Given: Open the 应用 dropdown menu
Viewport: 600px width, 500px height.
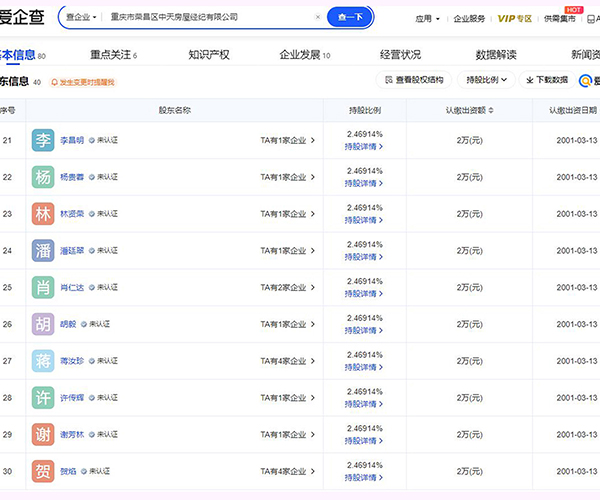Looking at the screenshot, I should pyautogui.click(x=426, y=18).
